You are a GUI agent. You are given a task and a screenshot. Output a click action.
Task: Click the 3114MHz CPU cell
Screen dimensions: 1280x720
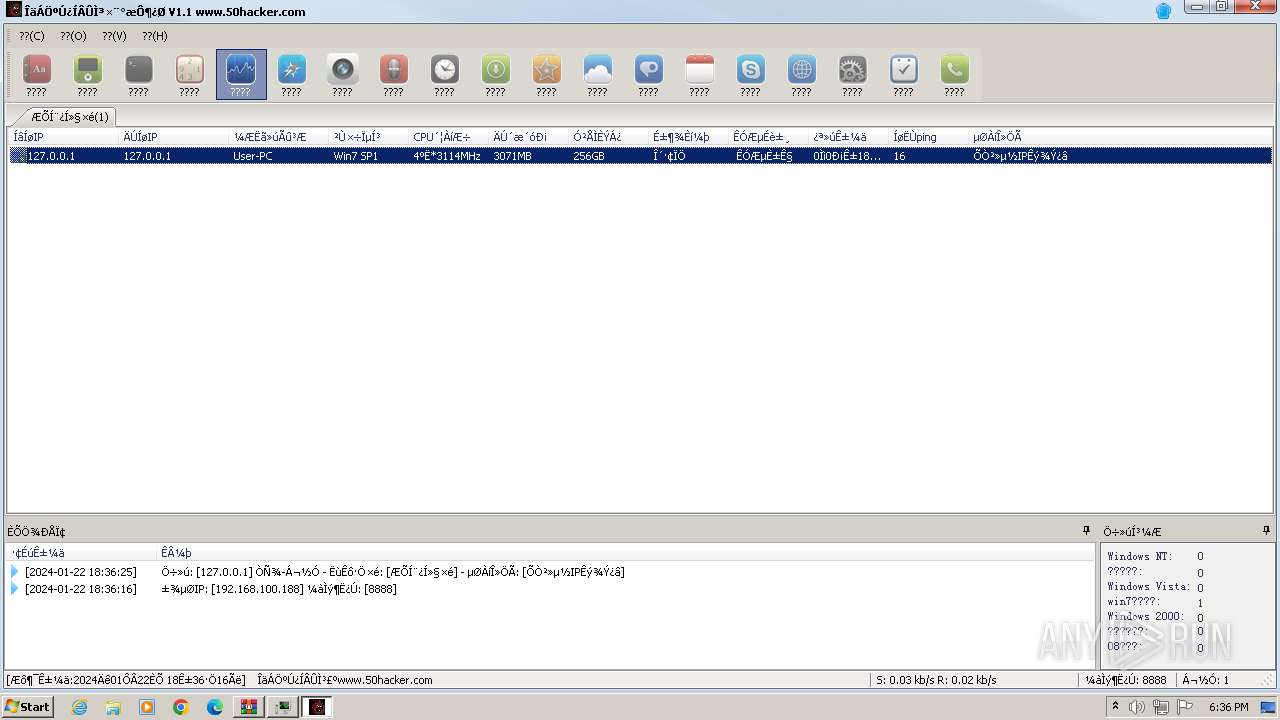[x=447, y=156]
